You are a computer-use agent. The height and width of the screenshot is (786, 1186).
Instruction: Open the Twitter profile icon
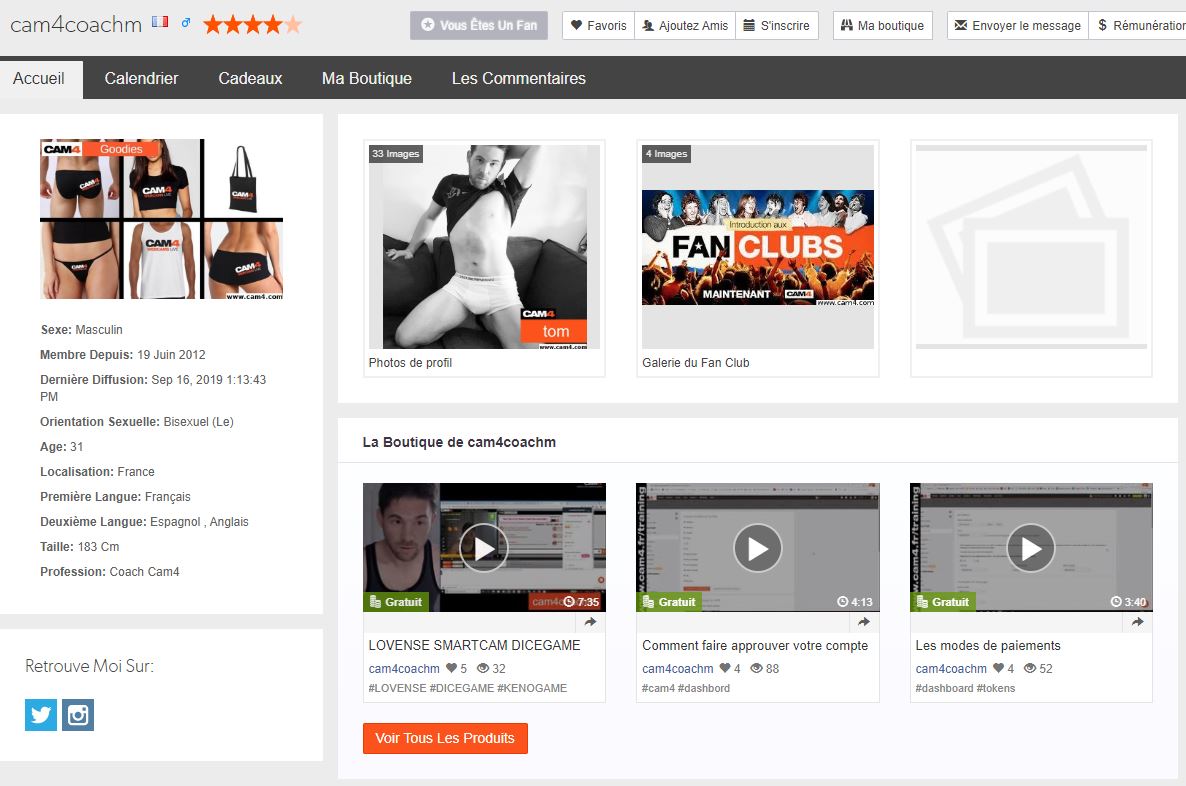[41, 715]
